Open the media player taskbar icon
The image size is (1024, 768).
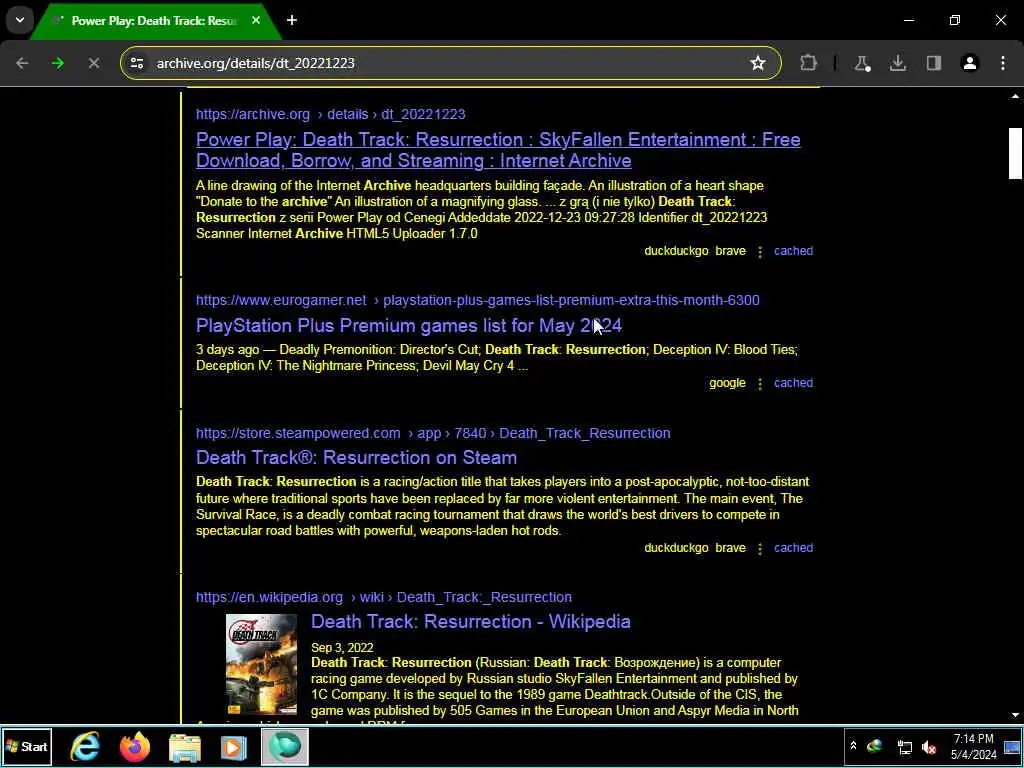point(234,746)
